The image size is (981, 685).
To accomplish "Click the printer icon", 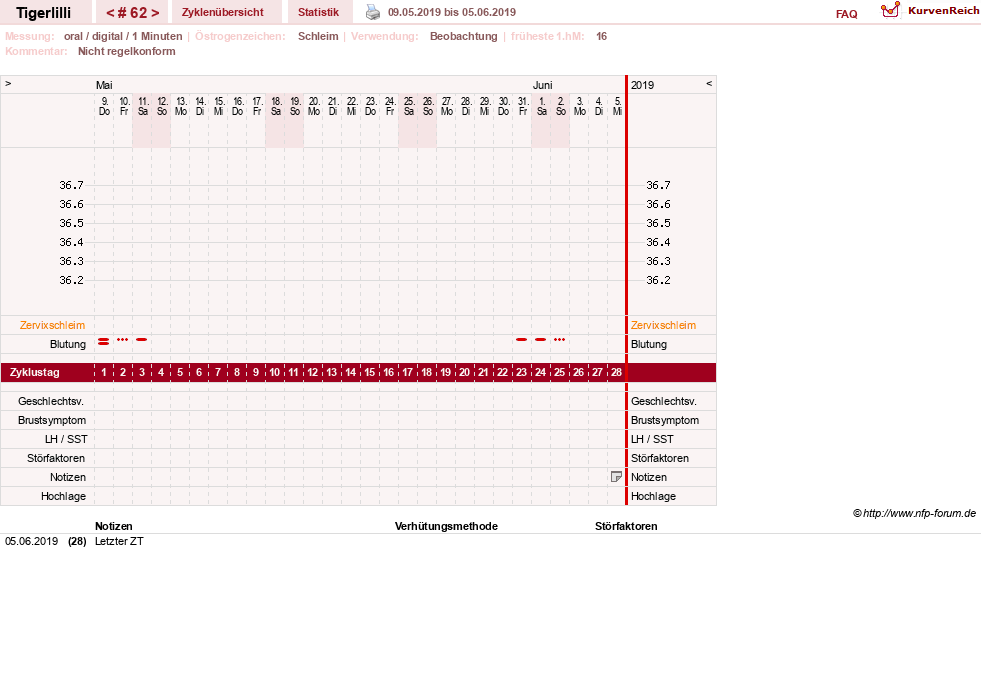I will tap(373, 12).
